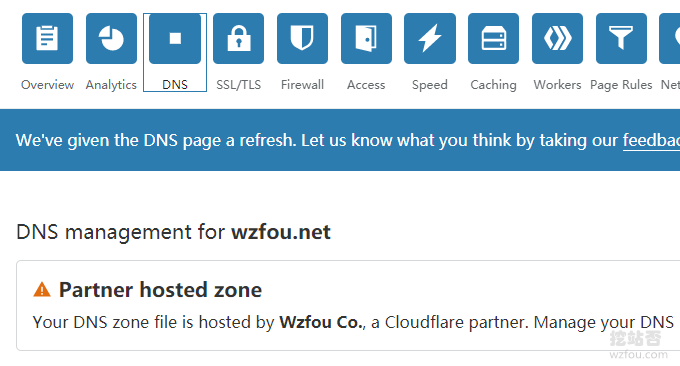Open the SSL/TLS padlock icon

(x=239, y=39)
